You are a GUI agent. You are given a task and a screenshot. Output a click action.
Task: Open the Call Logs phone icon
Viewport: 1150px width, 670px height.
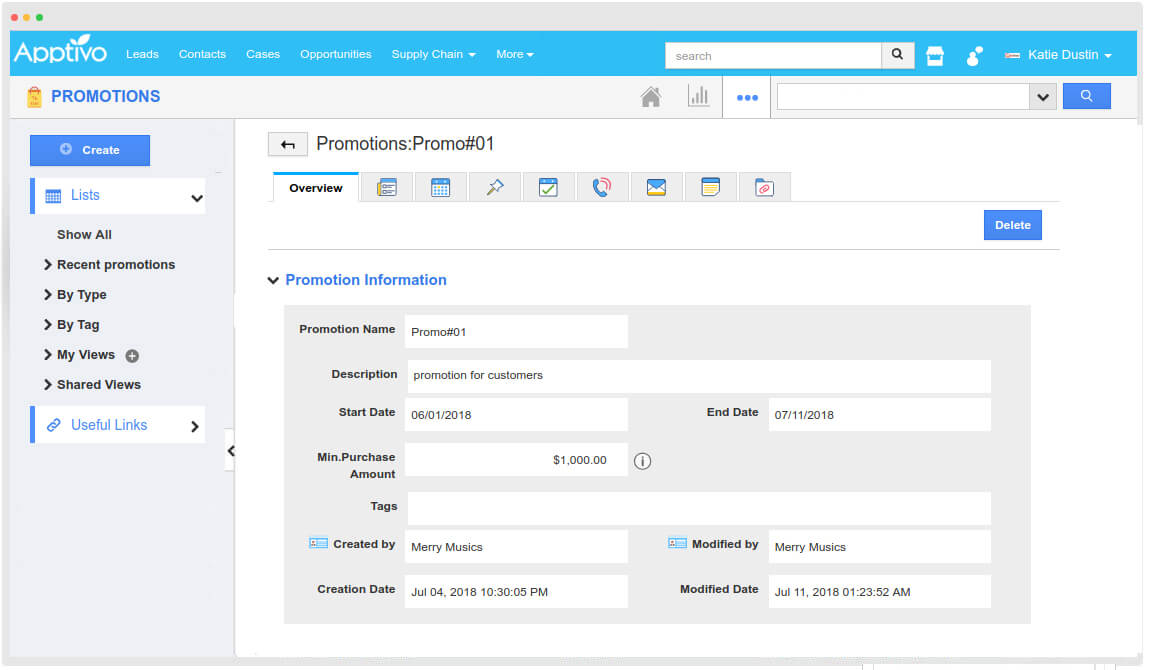[602, 186]
